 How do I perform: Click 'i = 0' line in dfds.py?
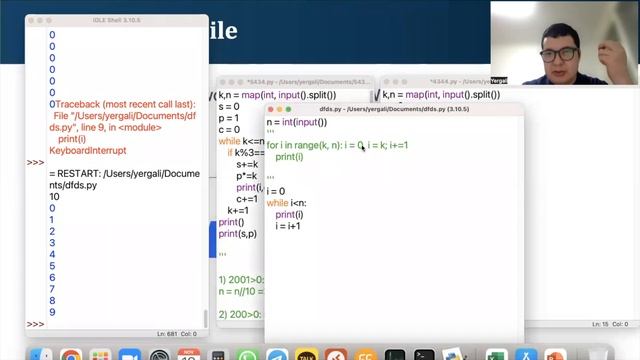(276, 191)
